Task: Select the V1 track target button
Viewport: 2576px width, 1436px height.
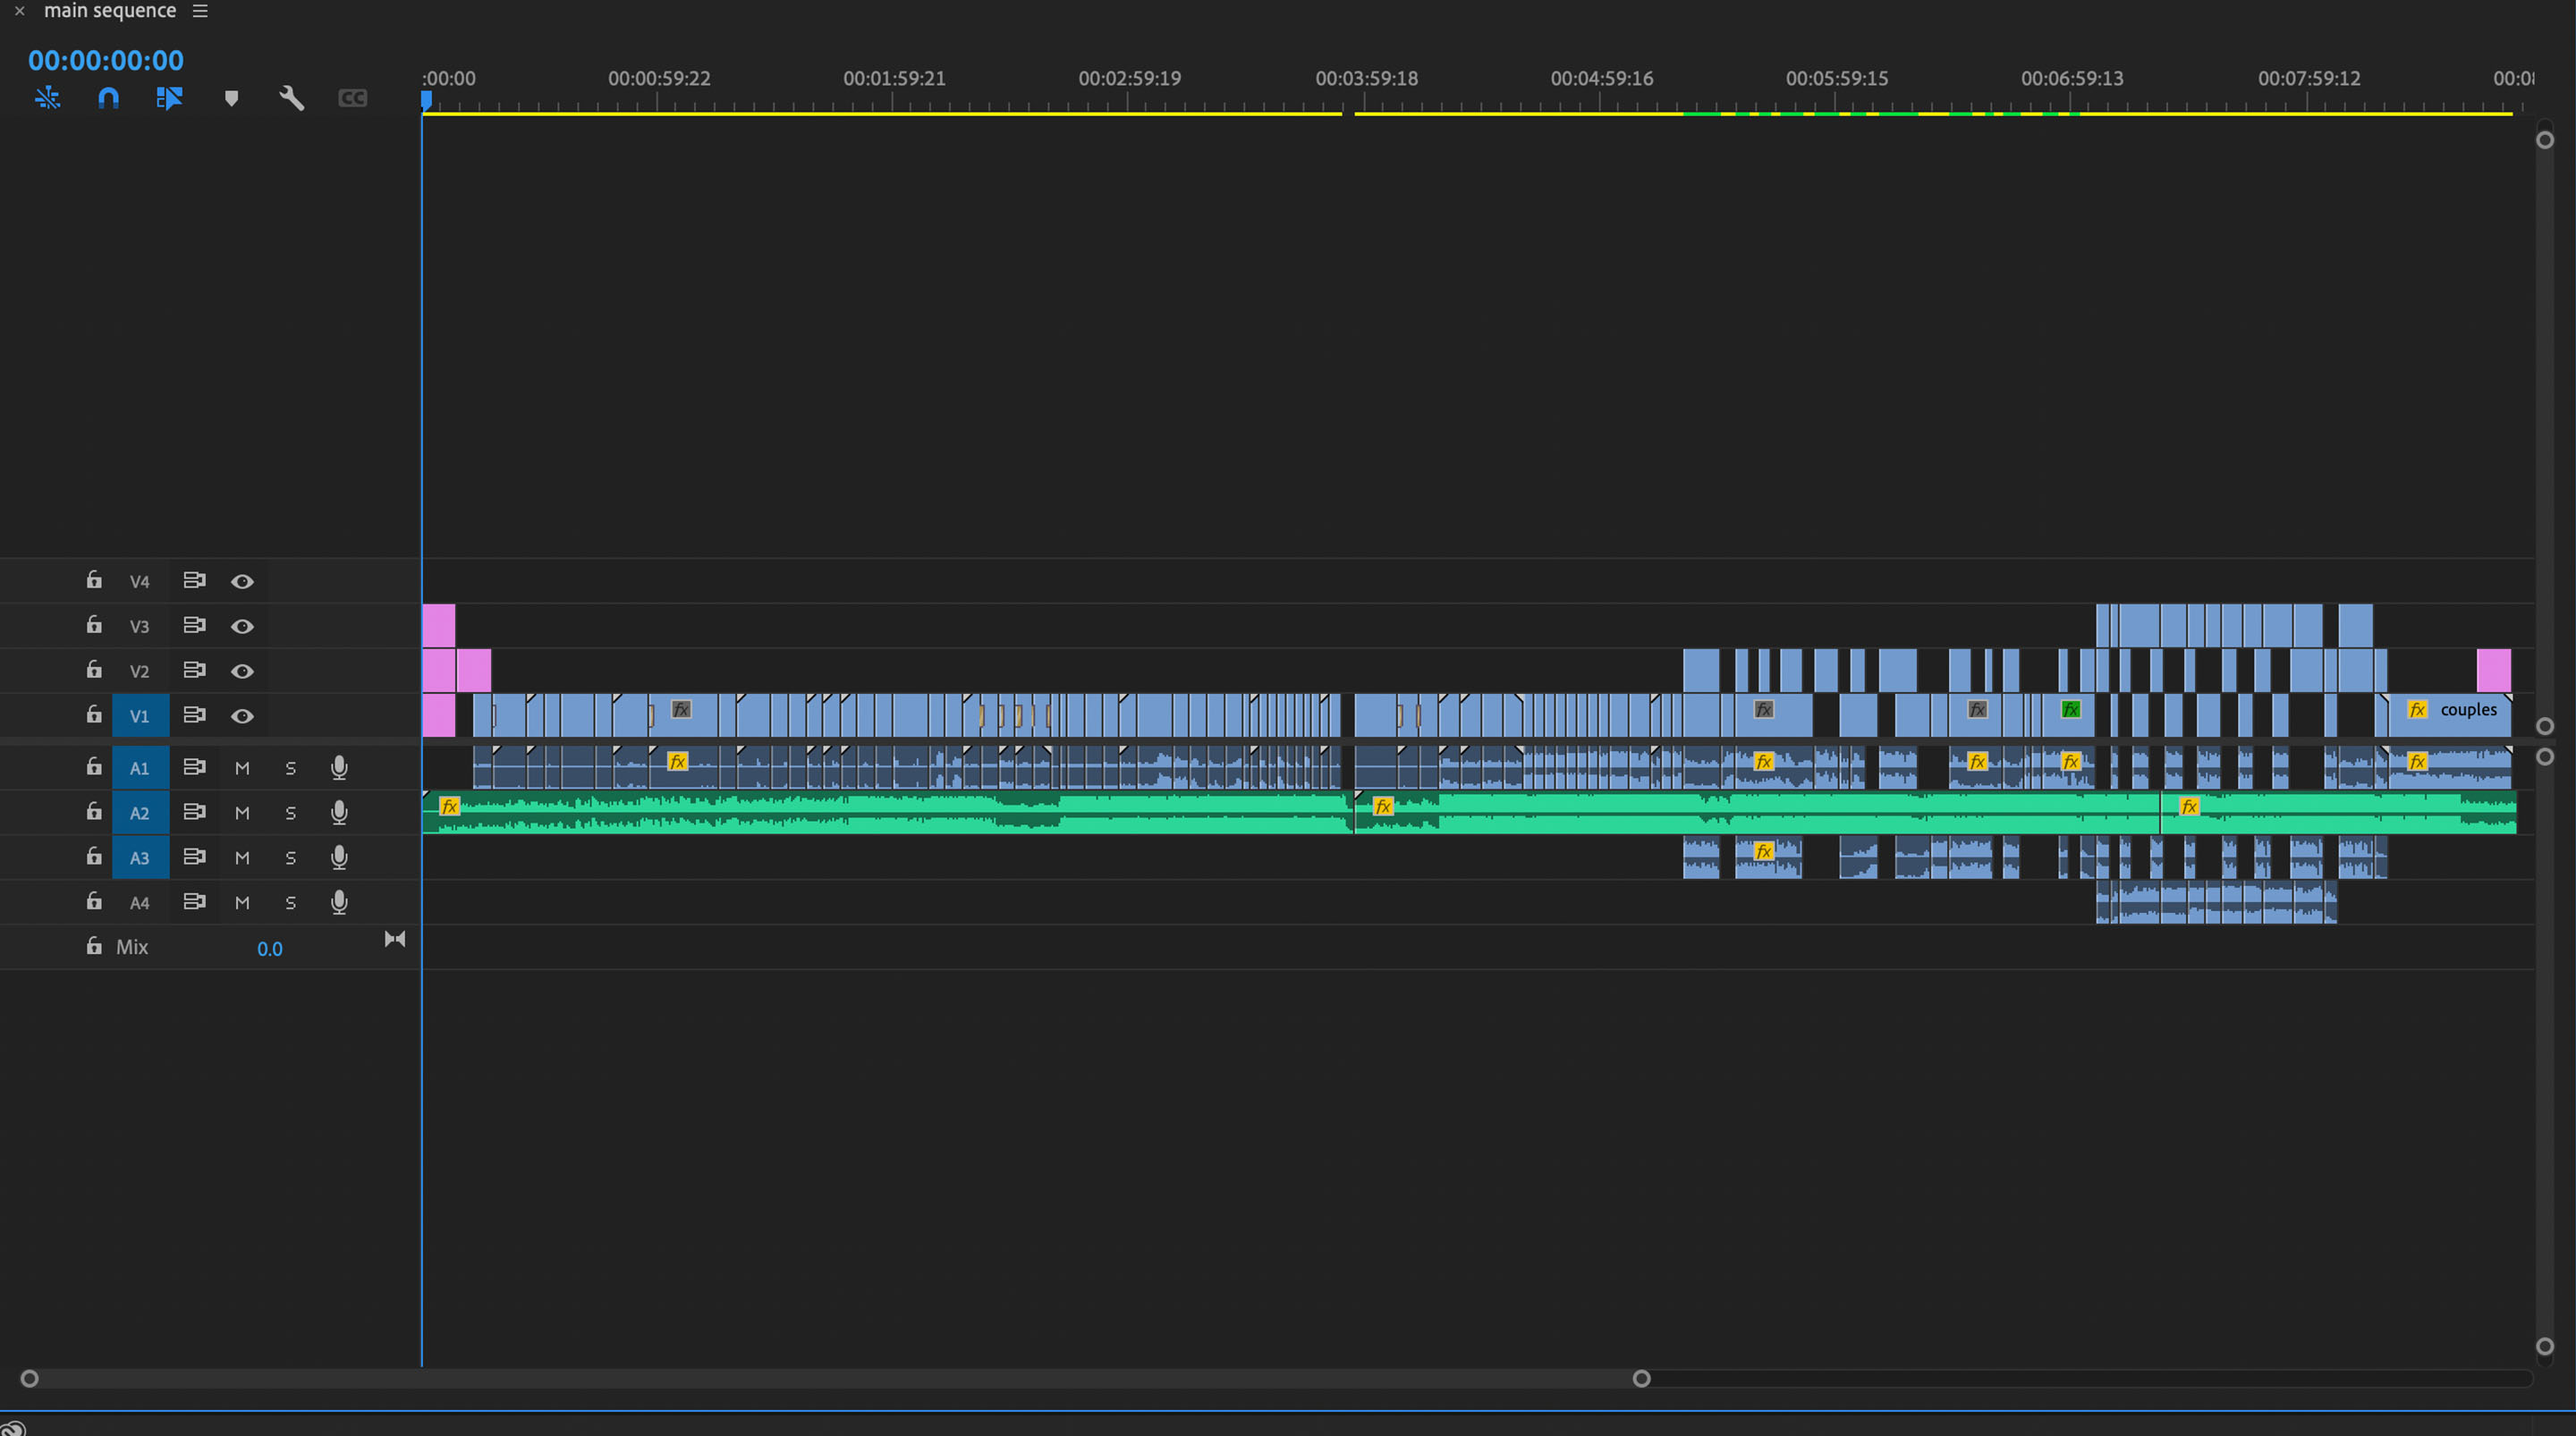Action: [x=140, y=716]
